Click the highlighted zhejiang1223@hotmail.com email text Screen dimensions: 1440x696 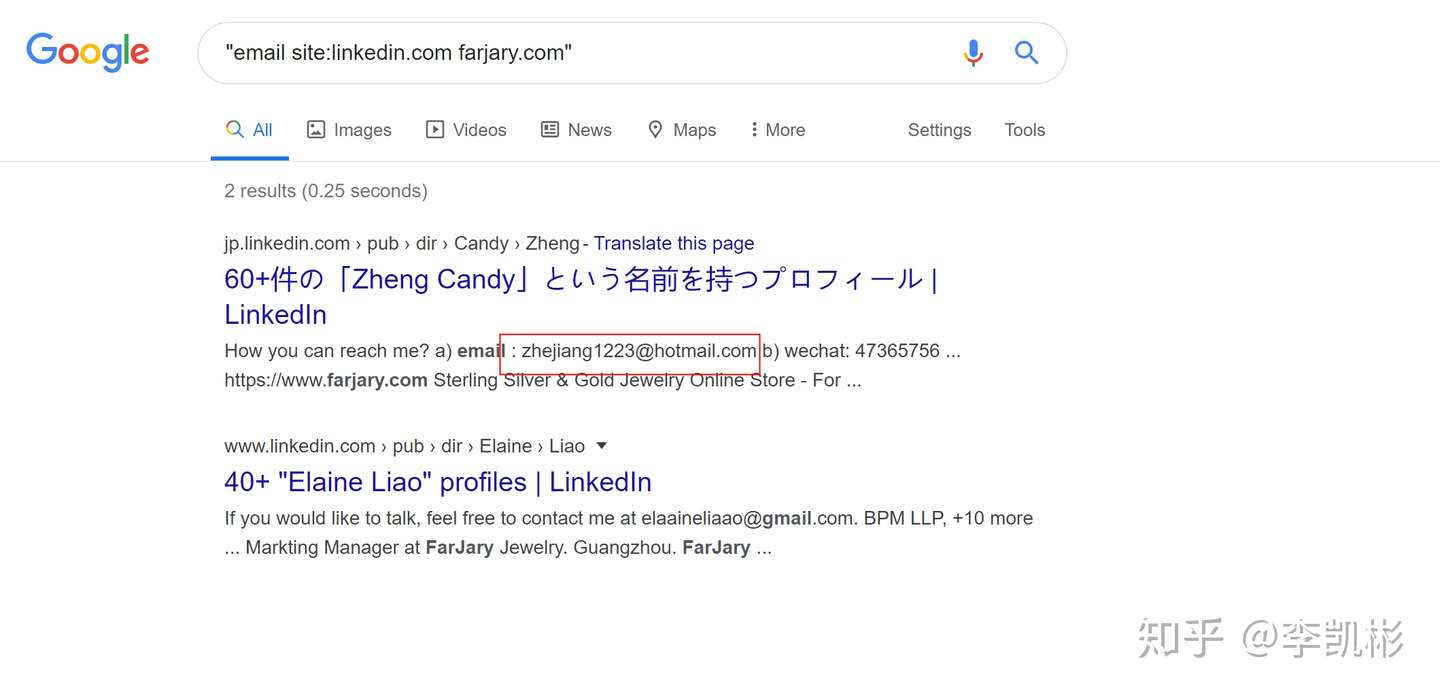click(x=638, y=351)
